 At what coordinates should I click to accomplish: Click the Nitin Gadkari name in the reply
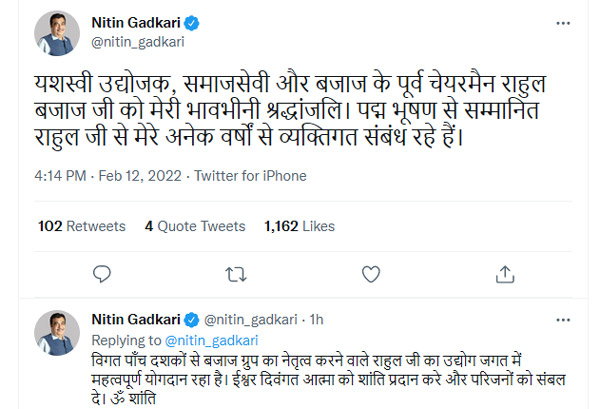click(x=137, y=319)
